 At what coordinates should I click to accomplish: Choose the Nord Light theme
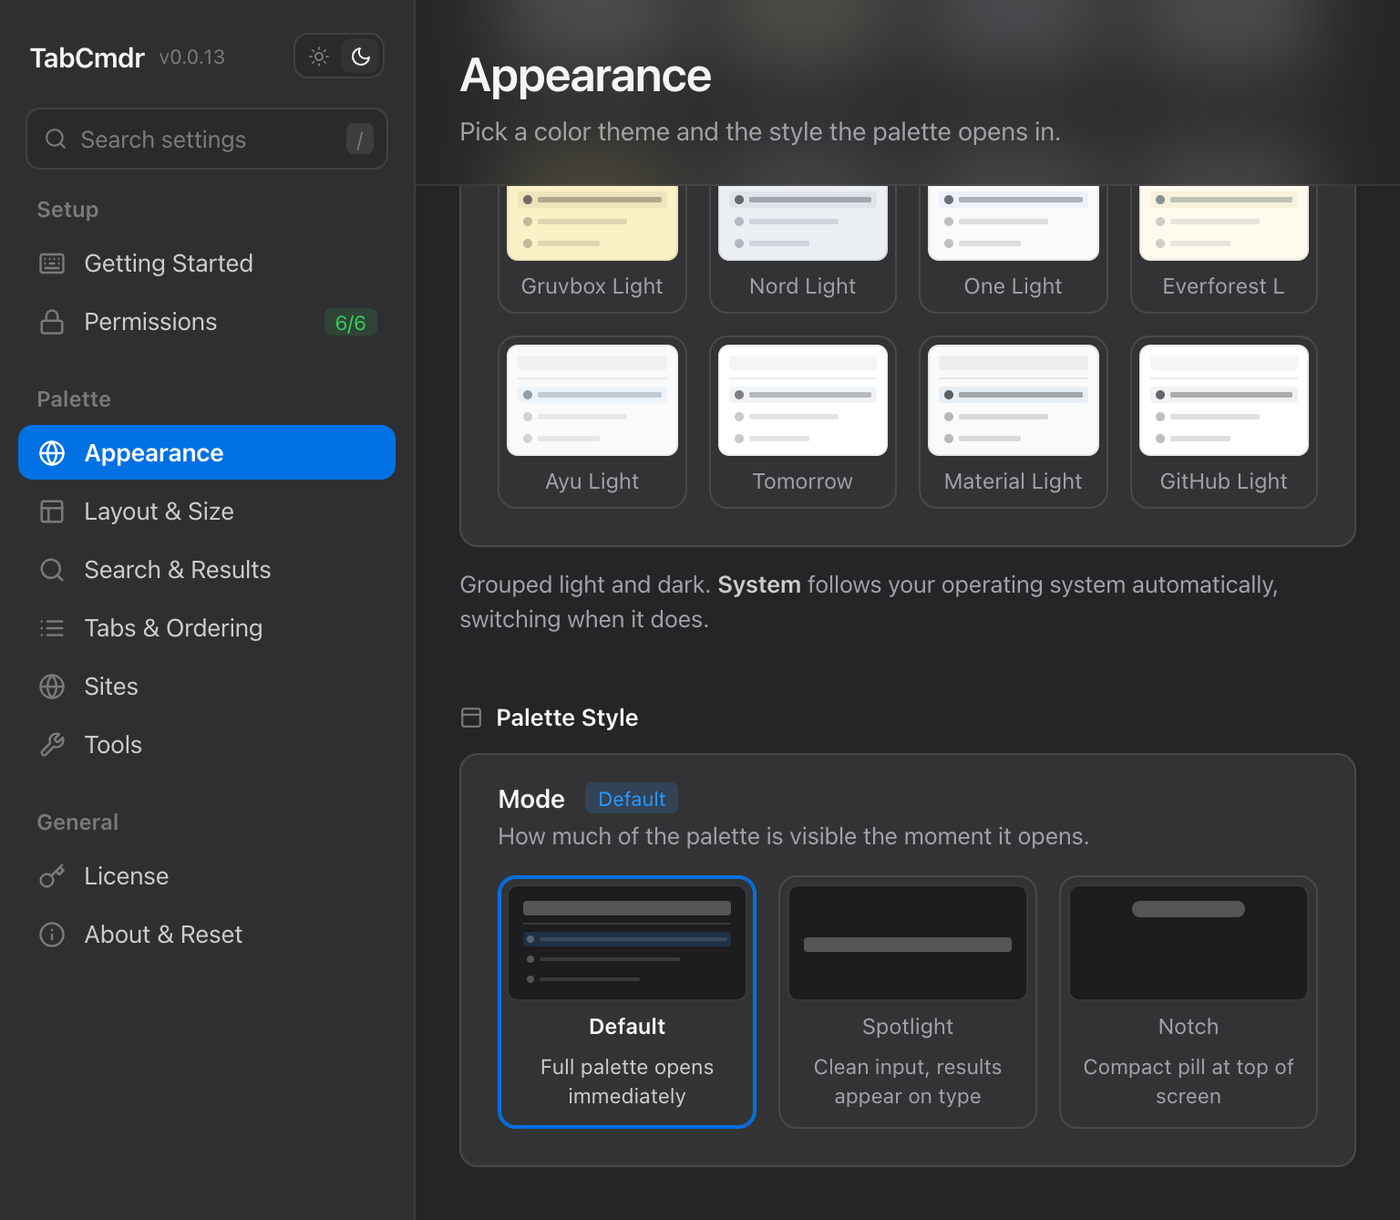pyautogui.click(x=803, y=248)
